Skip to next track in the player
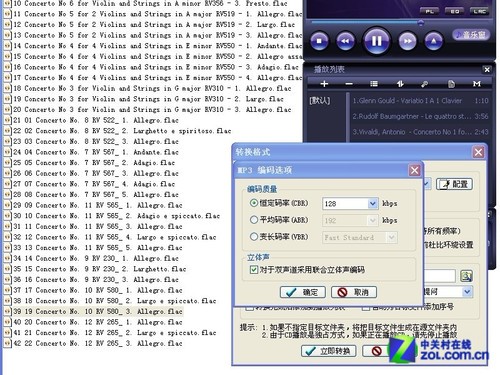 (x=407, y=41)
